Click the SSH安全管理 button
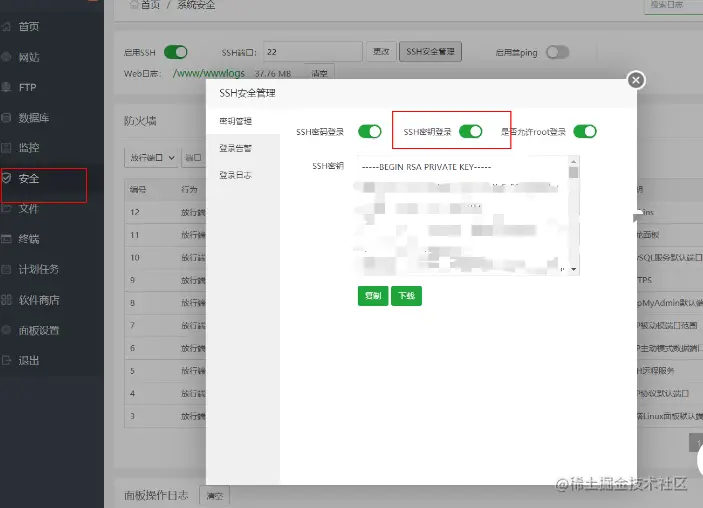The image size is (703, 508). click(430, 52)
